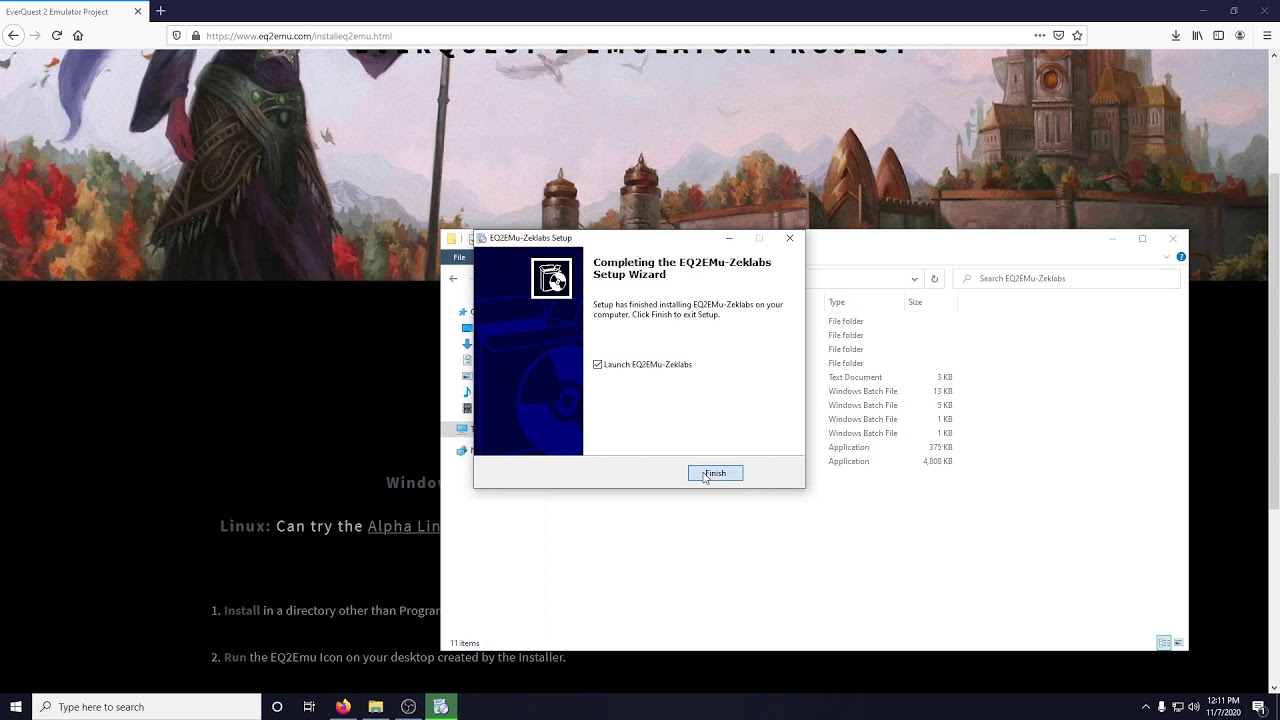
Task: Uncheck Launch EQ2EMu-Zeklabs checkbox
Action: (x=598, y=365)
